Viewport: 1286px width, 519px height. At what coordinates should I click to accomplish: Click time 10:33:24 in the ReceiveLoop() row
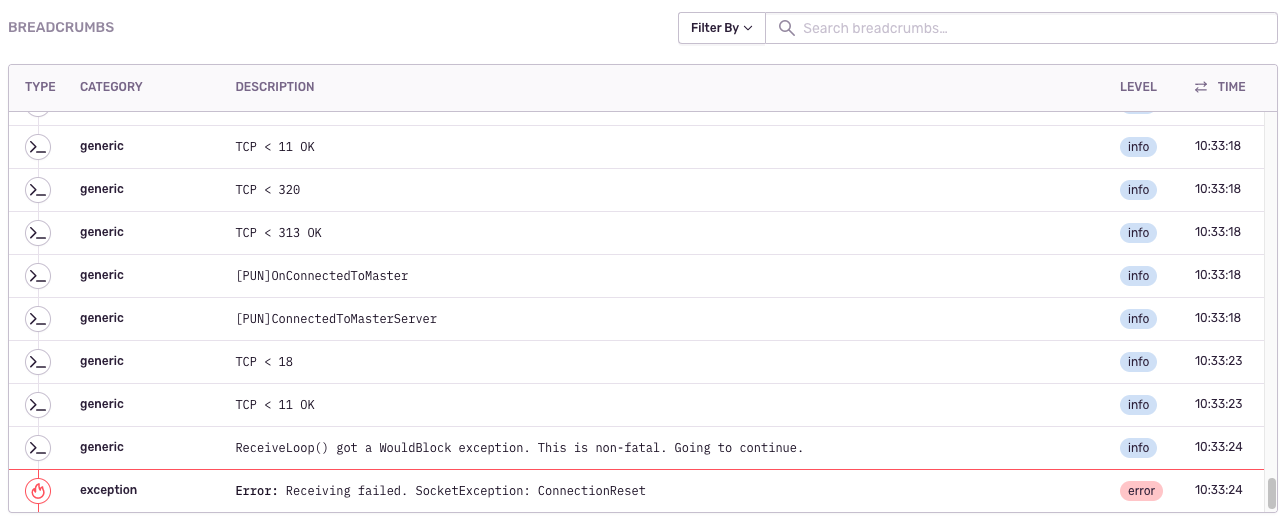tap(1218, 448)
